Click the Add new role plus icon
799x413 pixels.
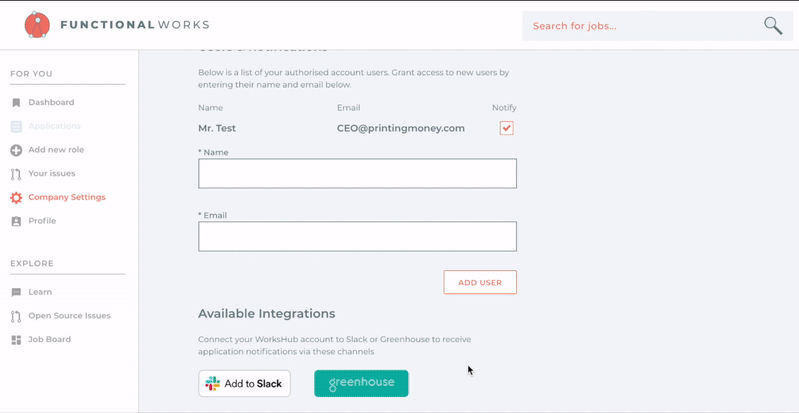pos(16,150)
